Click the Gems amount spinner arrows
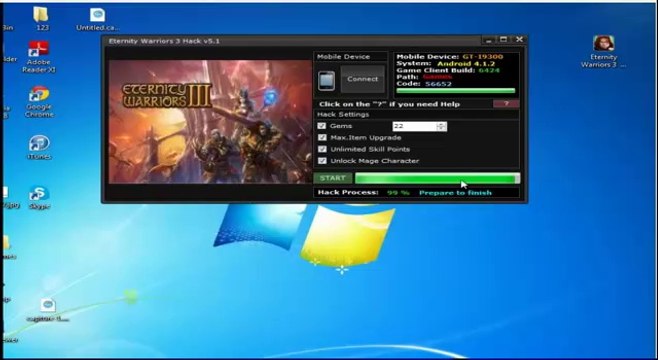 coord(441,126)
